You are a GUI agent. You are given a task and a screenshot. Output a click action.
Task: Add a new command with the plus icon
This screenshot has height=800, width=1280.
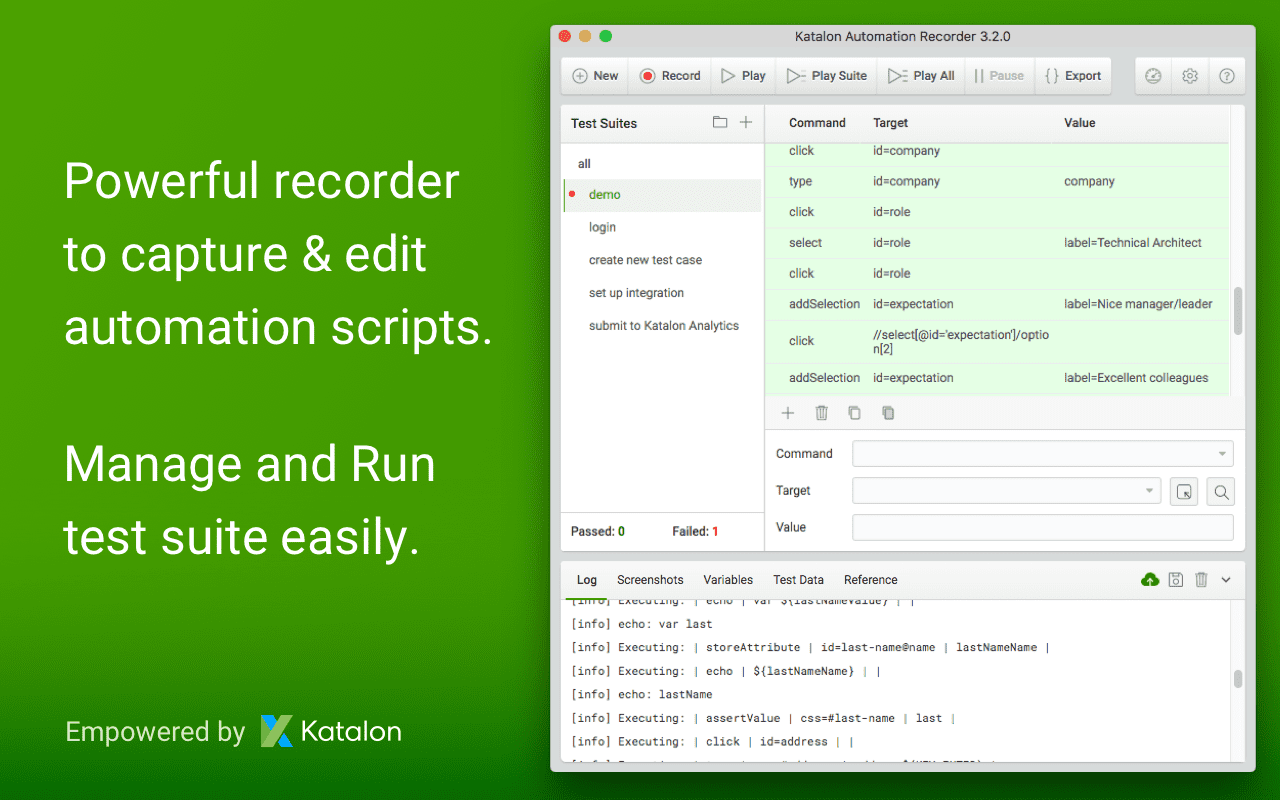(x=787, y=412)
